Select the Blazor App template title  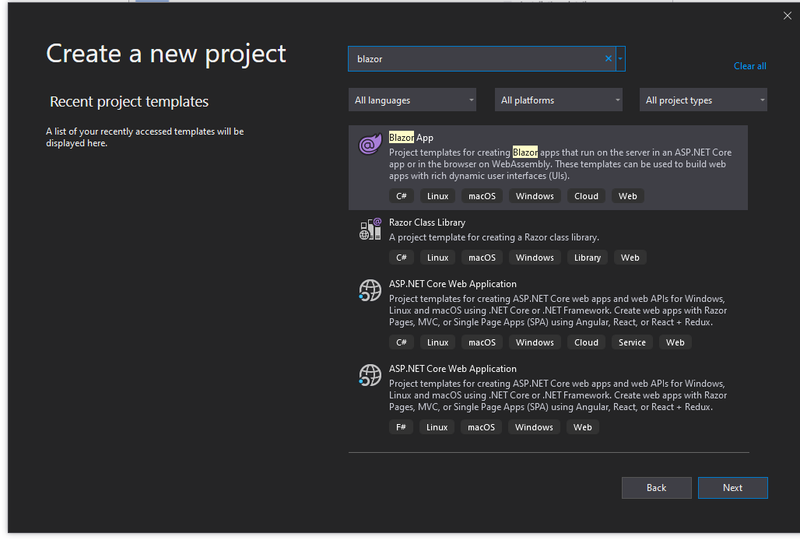[x=411, y=137]
